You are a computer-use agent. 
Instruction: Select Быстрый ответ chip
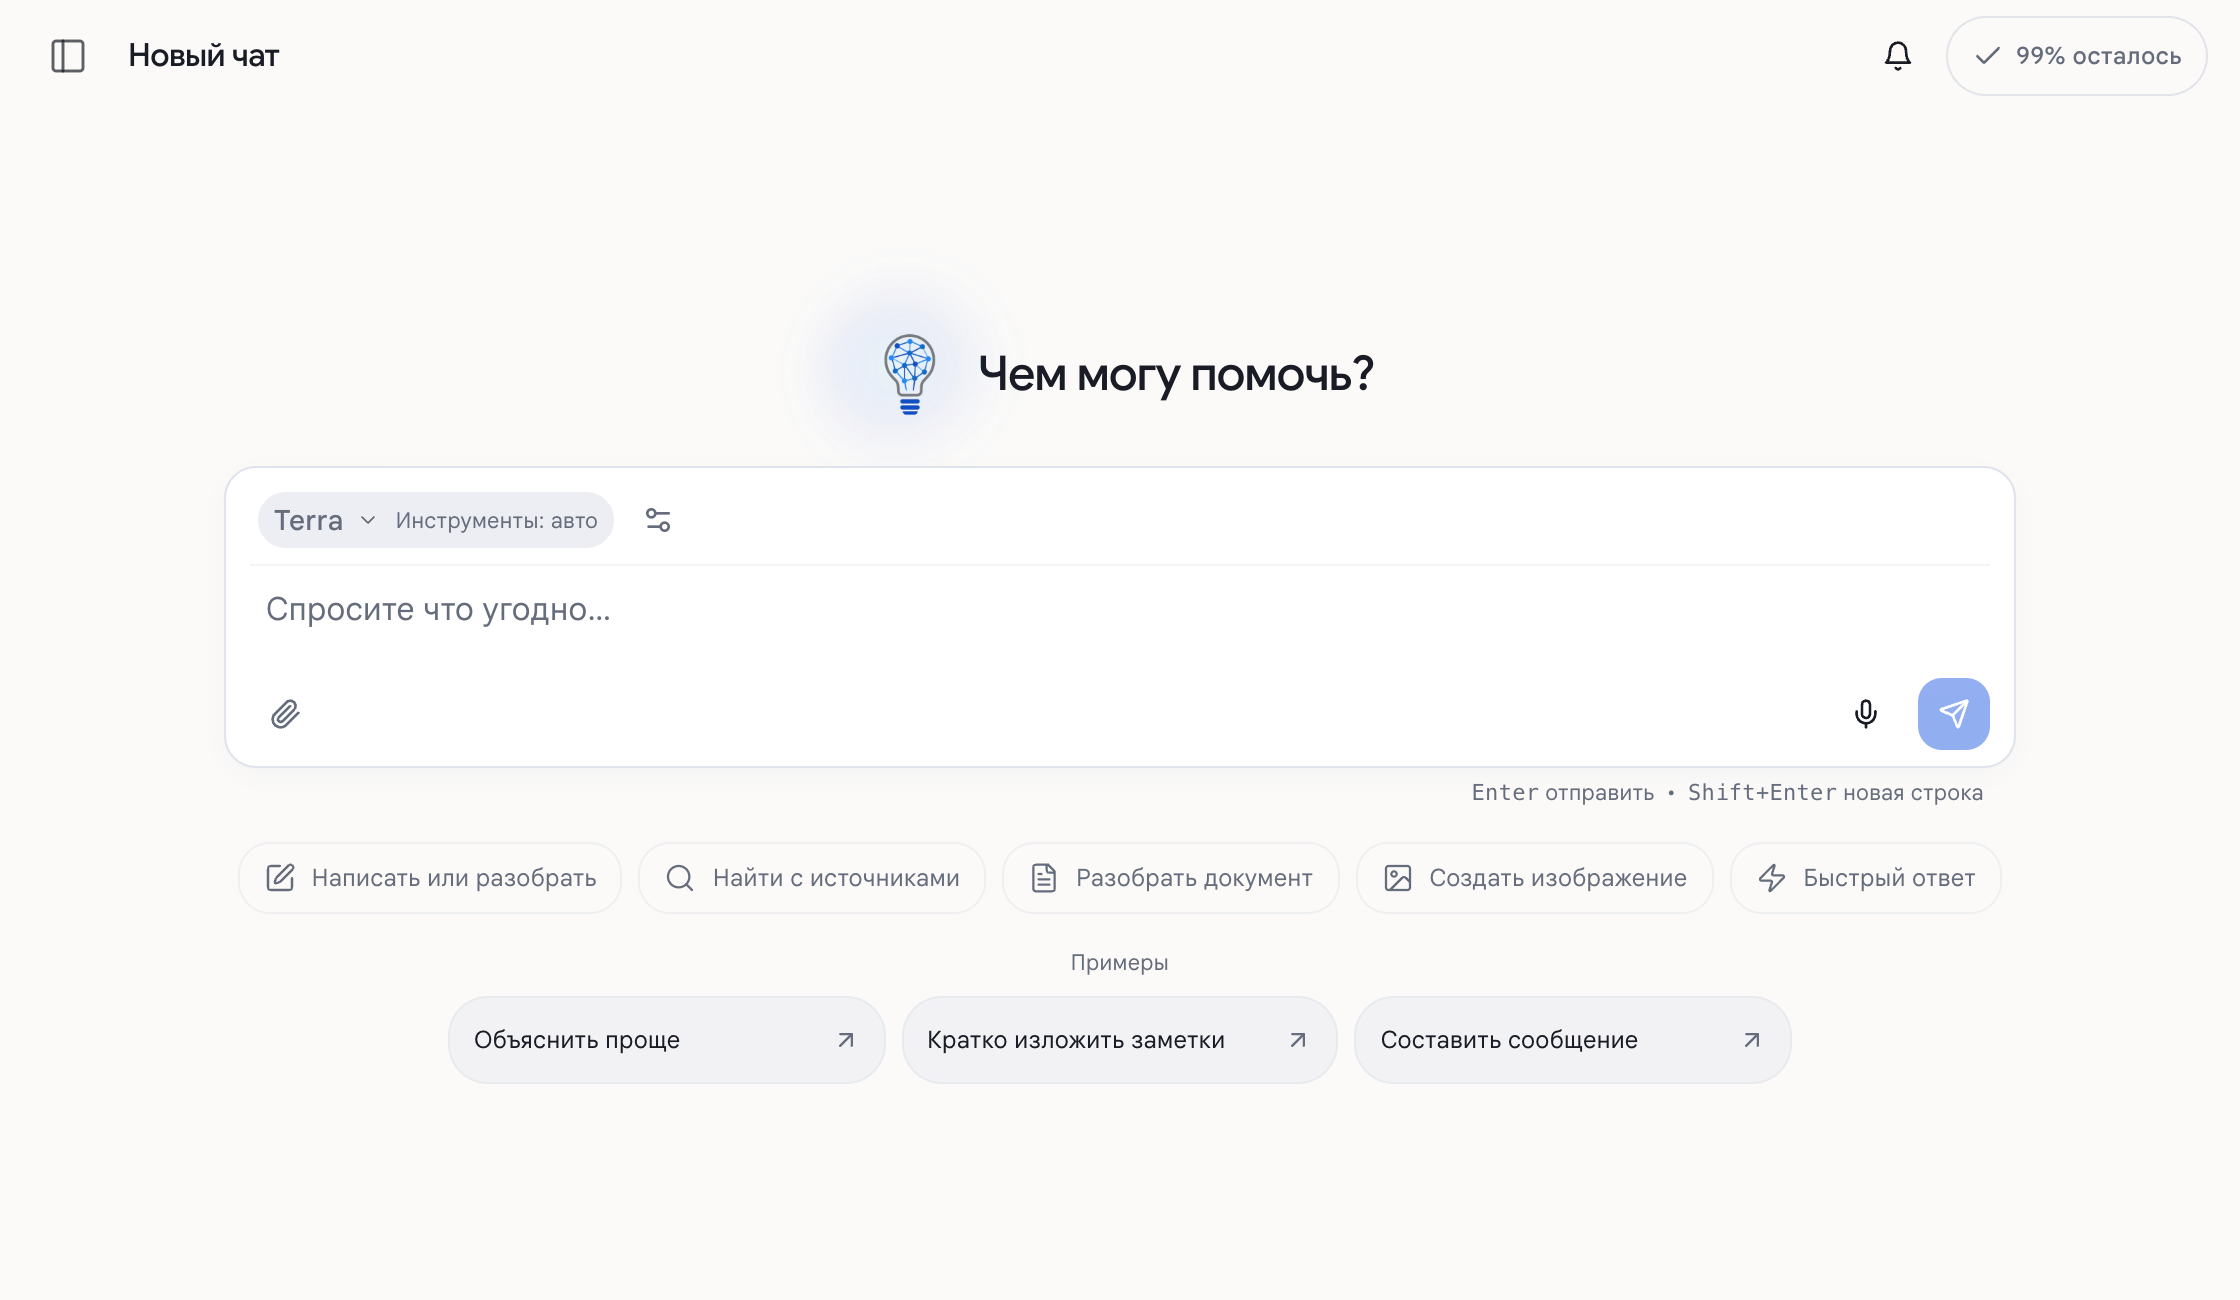click(1865, 878)
